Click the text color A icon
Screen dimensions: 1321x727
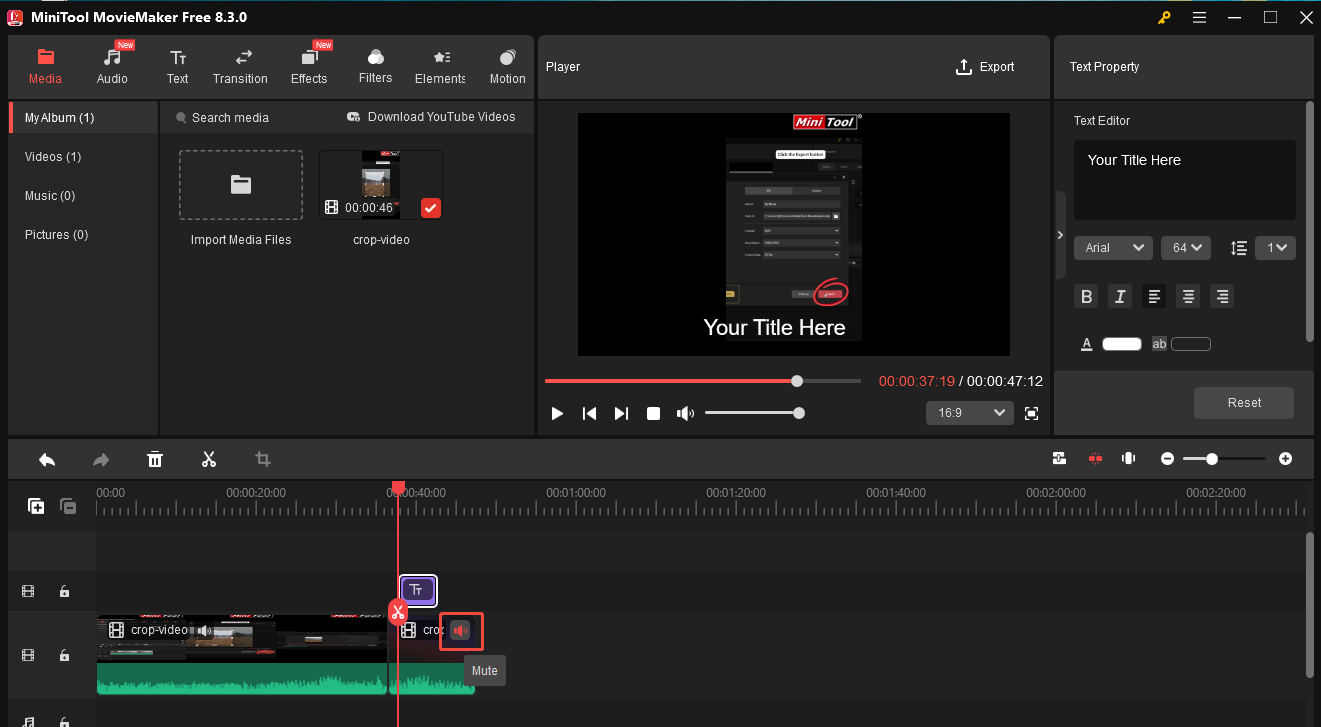pos(1086,344)
